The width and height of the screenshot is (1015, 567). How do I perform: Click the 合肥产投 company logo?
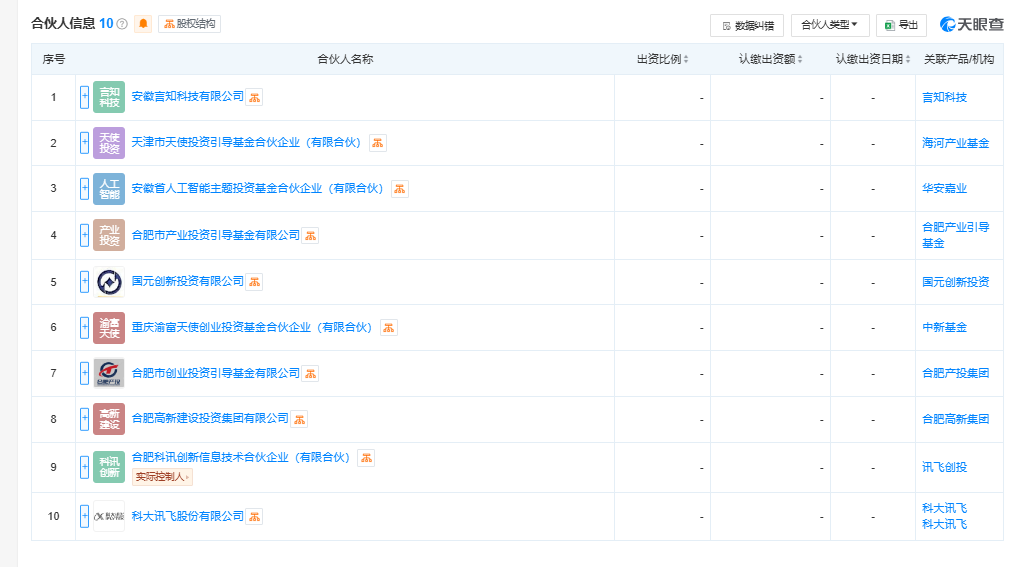coord(109,373)
